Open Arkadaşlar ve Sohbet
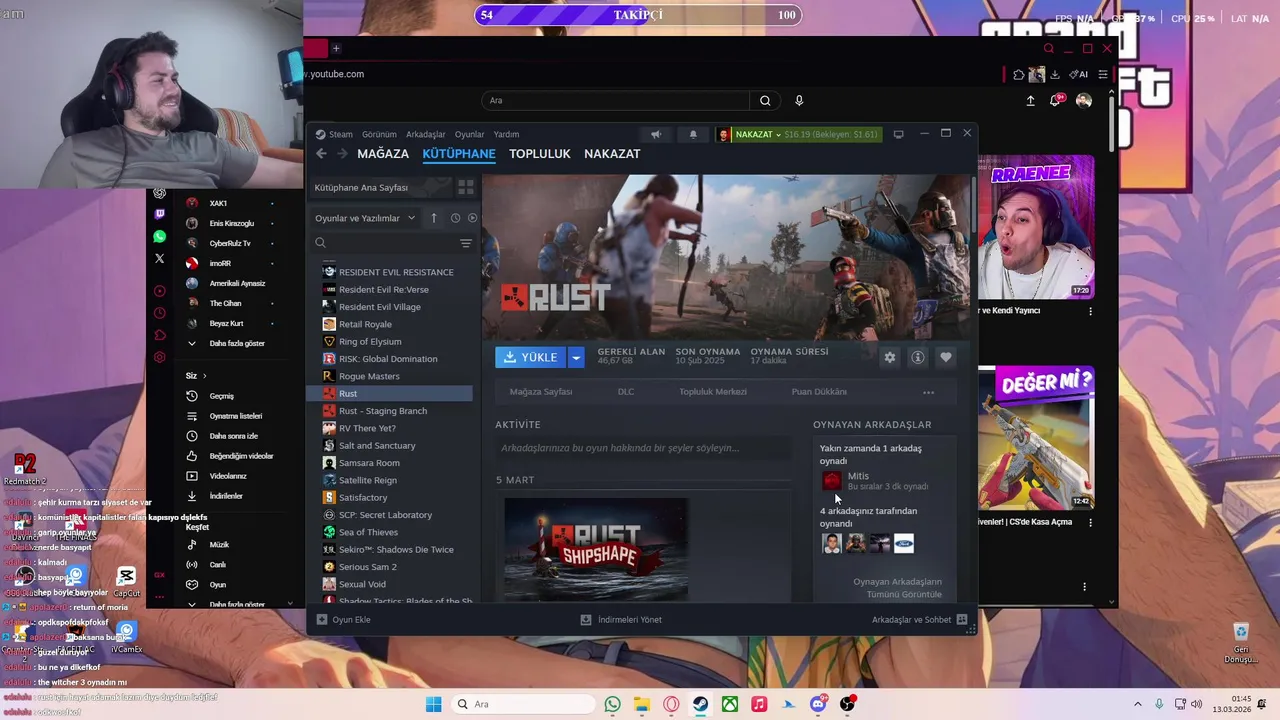 pyautogui.click(x=919, y=620)
